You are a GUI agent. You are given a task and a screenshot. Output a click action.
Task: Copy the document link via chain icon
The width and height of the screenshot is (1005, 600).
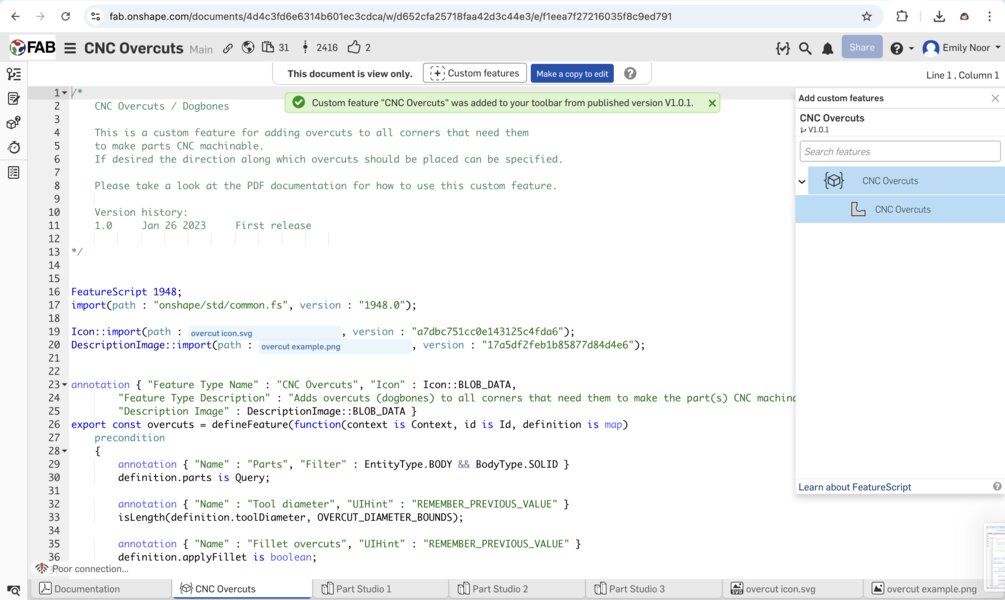[228, 48]
